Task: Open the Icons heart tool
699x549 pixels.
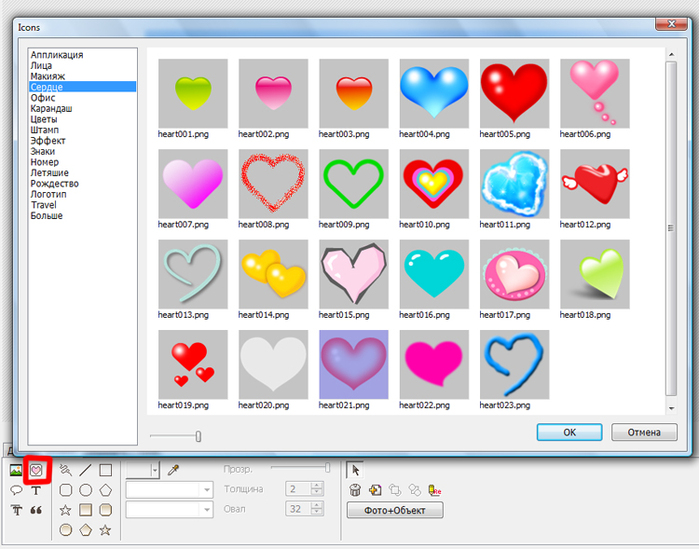Action: click(36, 470)
